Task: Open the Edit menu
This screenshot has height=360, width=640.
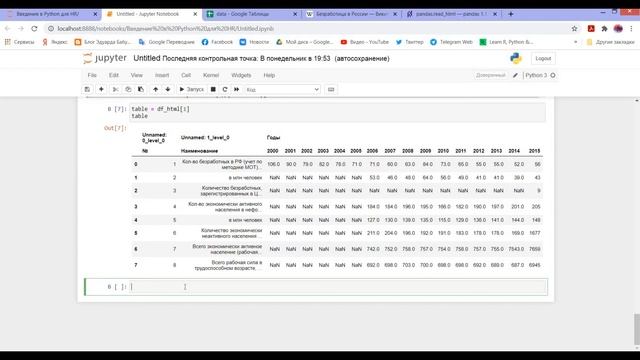Action: [113, 75]
